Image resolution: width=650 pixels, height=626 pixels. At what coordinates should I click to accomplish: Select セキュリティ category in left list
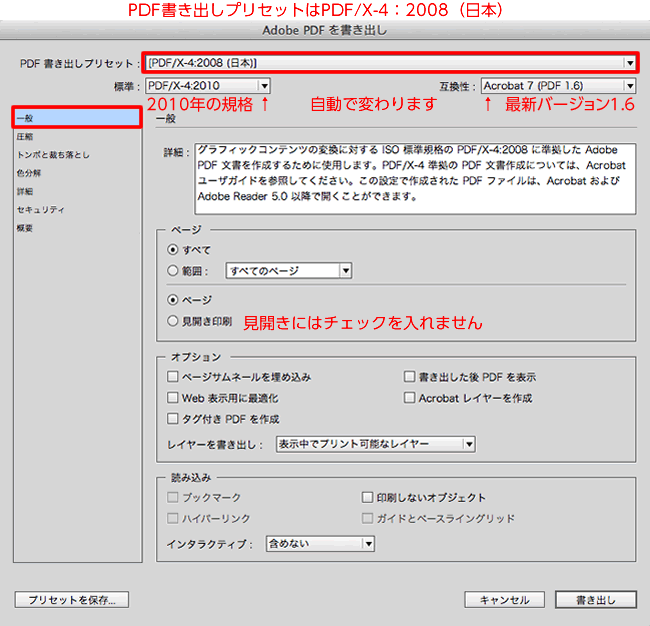pos(77,210)
